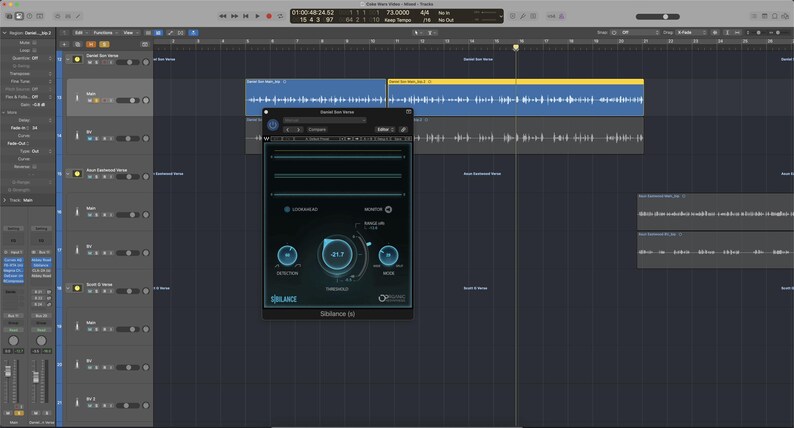Fast forward the transport
The width and height of the screenshot is (794, 428).
234,16
